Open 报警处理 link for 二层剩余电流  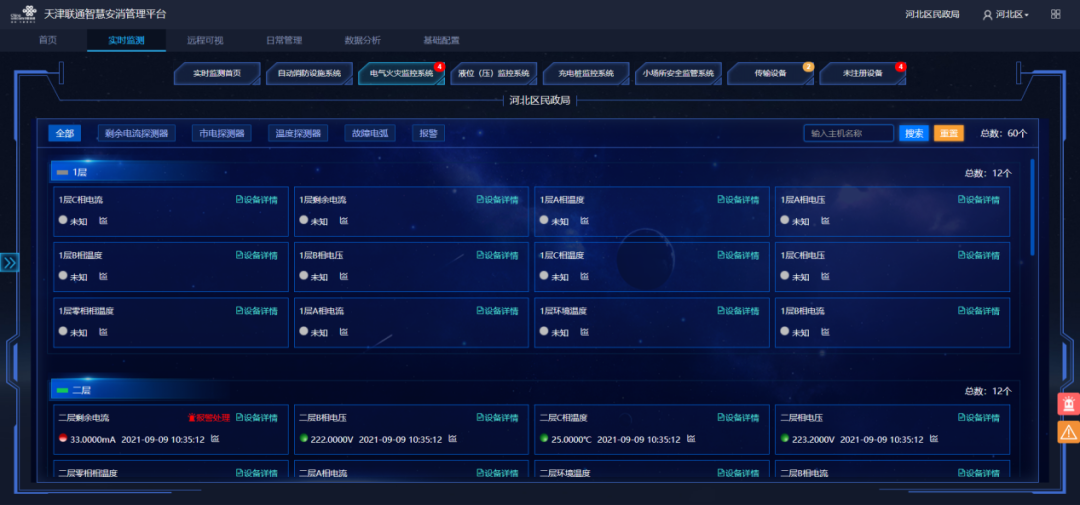(209, 417)
